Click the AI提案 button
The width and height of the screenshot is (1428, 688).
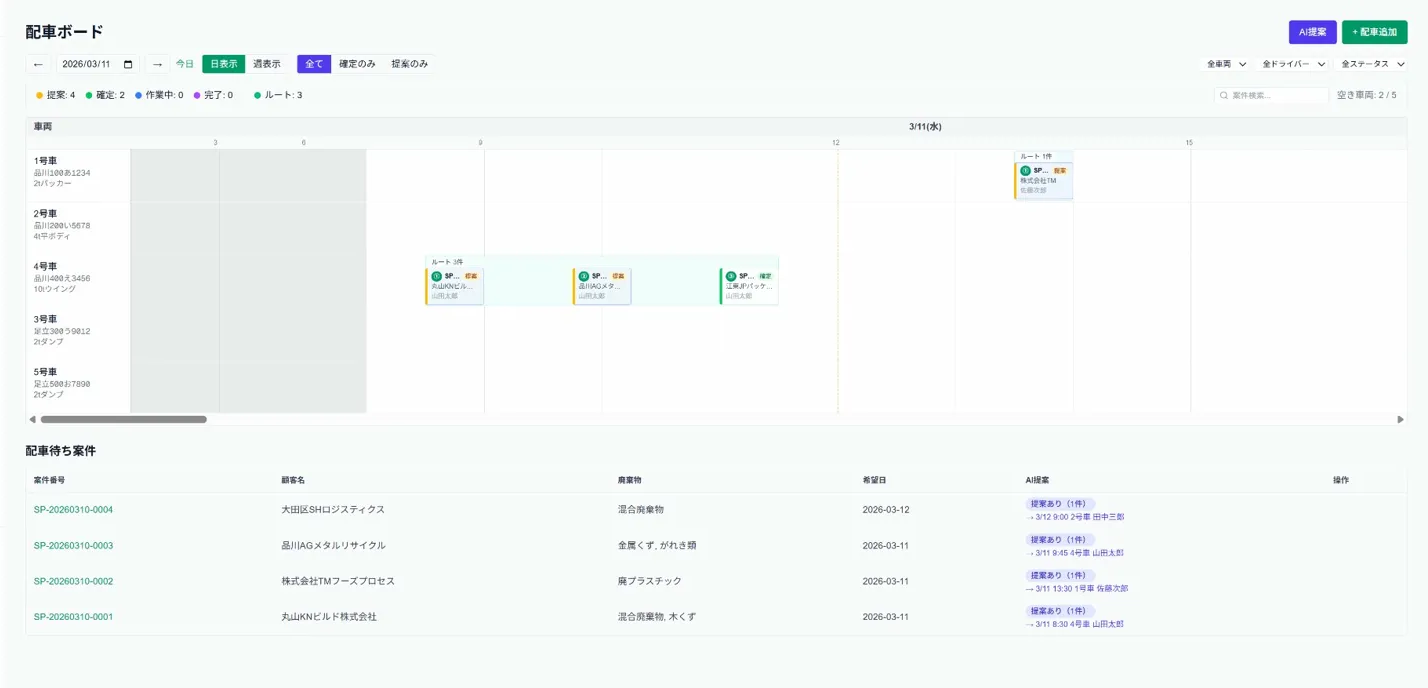click(x=1312, y=32)
